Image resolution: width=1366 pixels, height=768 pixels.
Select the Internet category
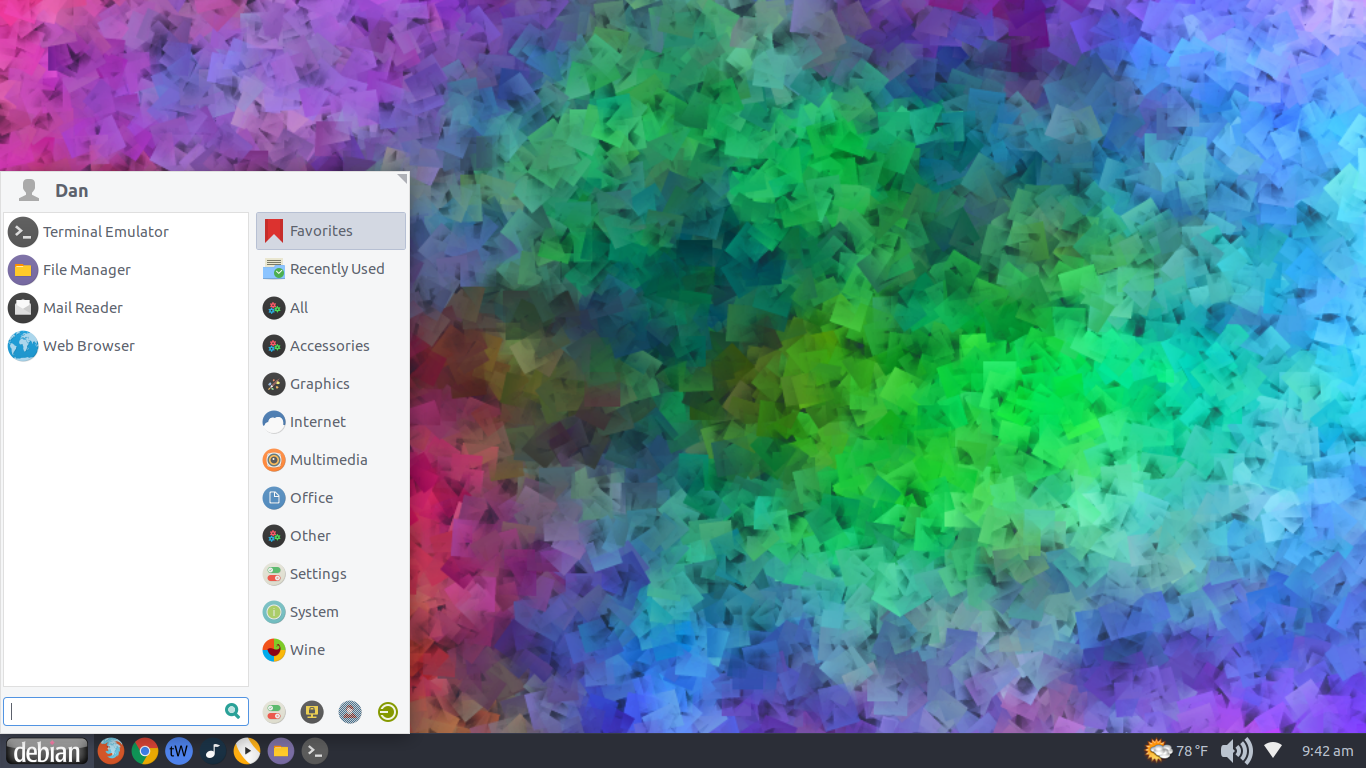331,422
